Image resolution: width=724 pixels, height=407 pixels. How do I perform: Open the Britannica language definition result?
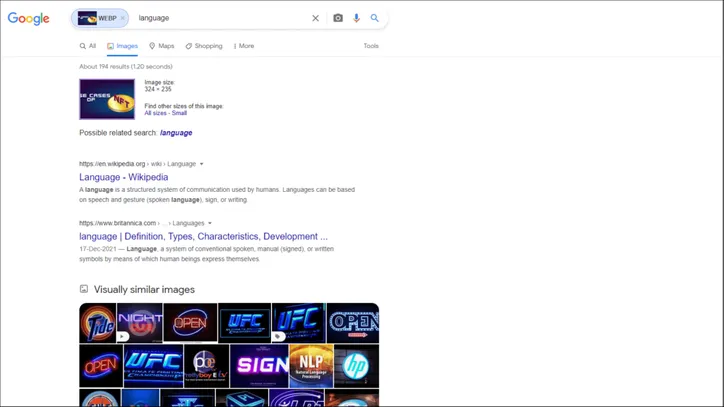[x=203, y=237]
